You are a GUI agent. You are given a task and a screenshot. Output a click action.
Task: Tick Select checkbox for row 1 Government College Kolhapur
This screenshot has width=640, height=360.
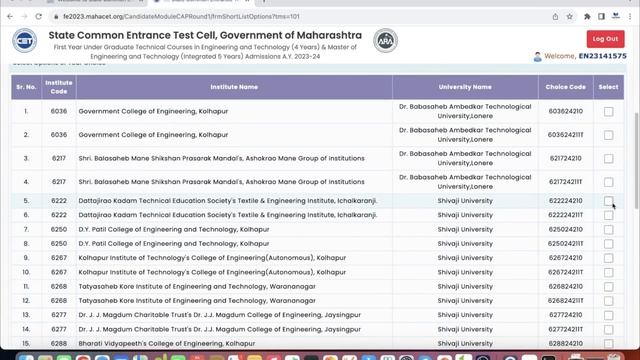pyautogui.click(x=608, y=111)
